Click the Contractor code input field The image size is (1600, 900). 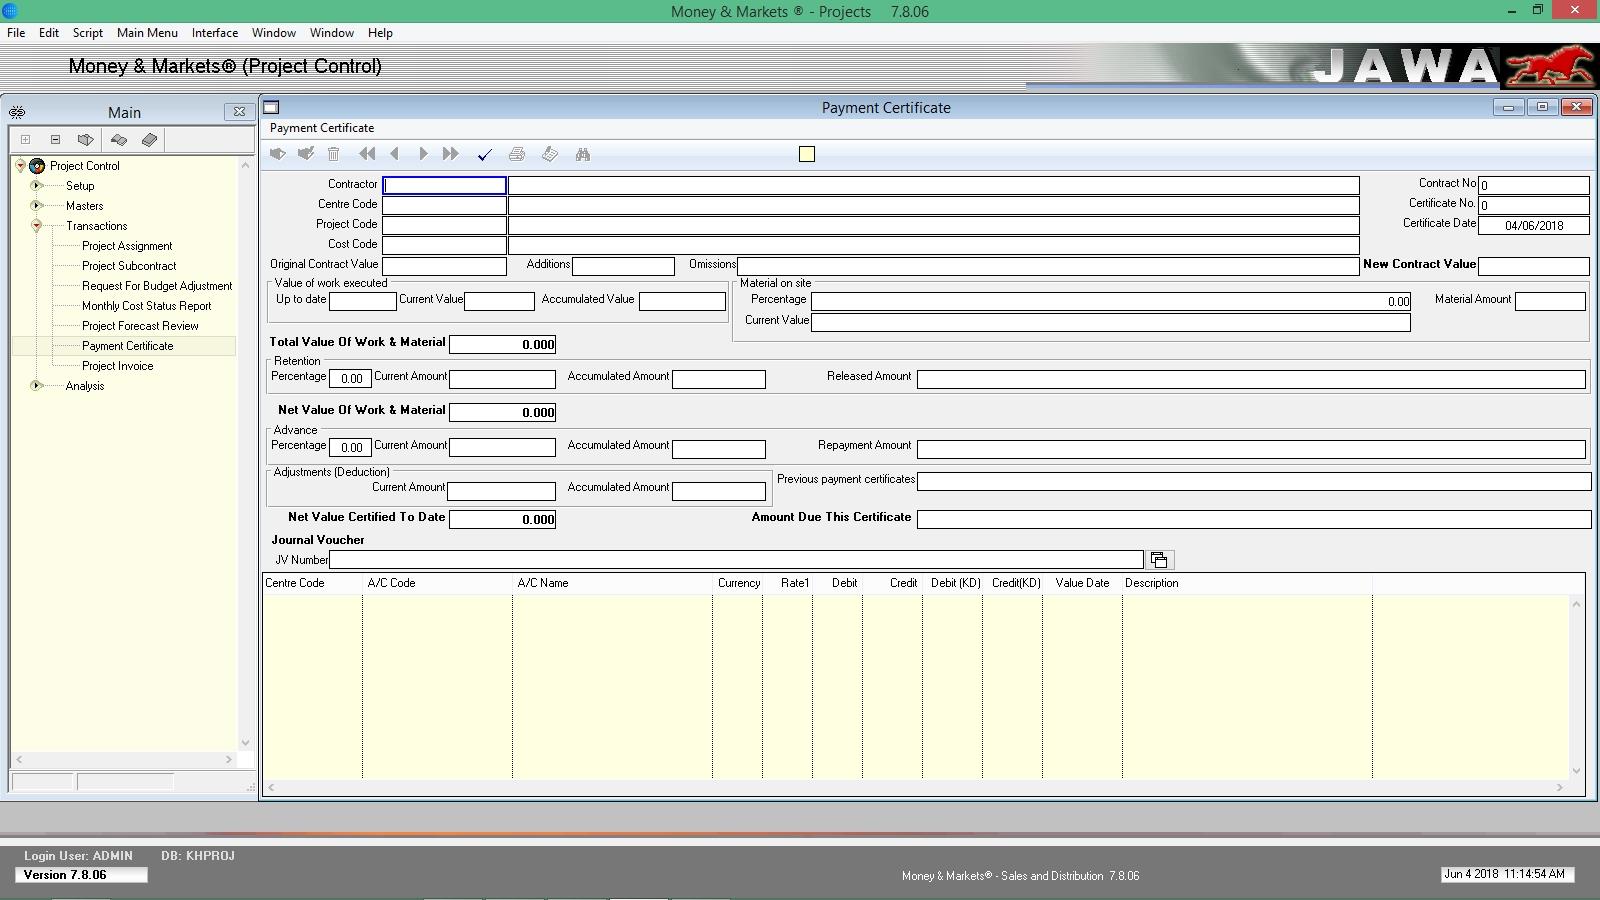tap(444, 185)
